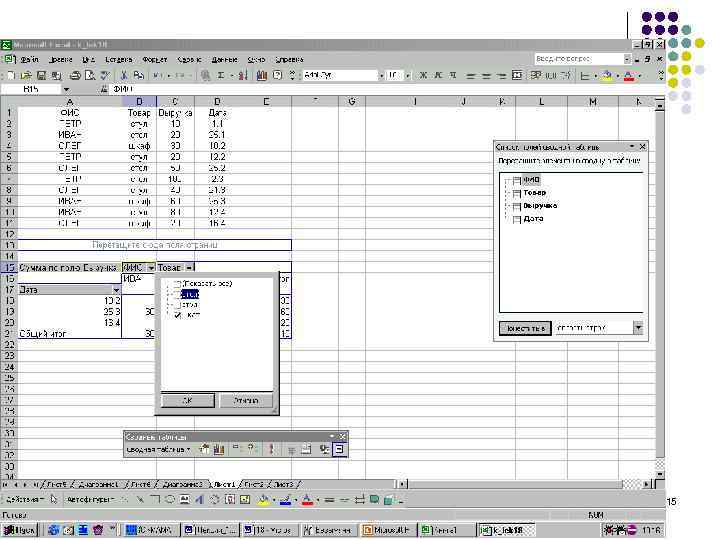Viewport: 720px width, 540px height.
Task: Open the Файл menu
Action: coord(29,59)
